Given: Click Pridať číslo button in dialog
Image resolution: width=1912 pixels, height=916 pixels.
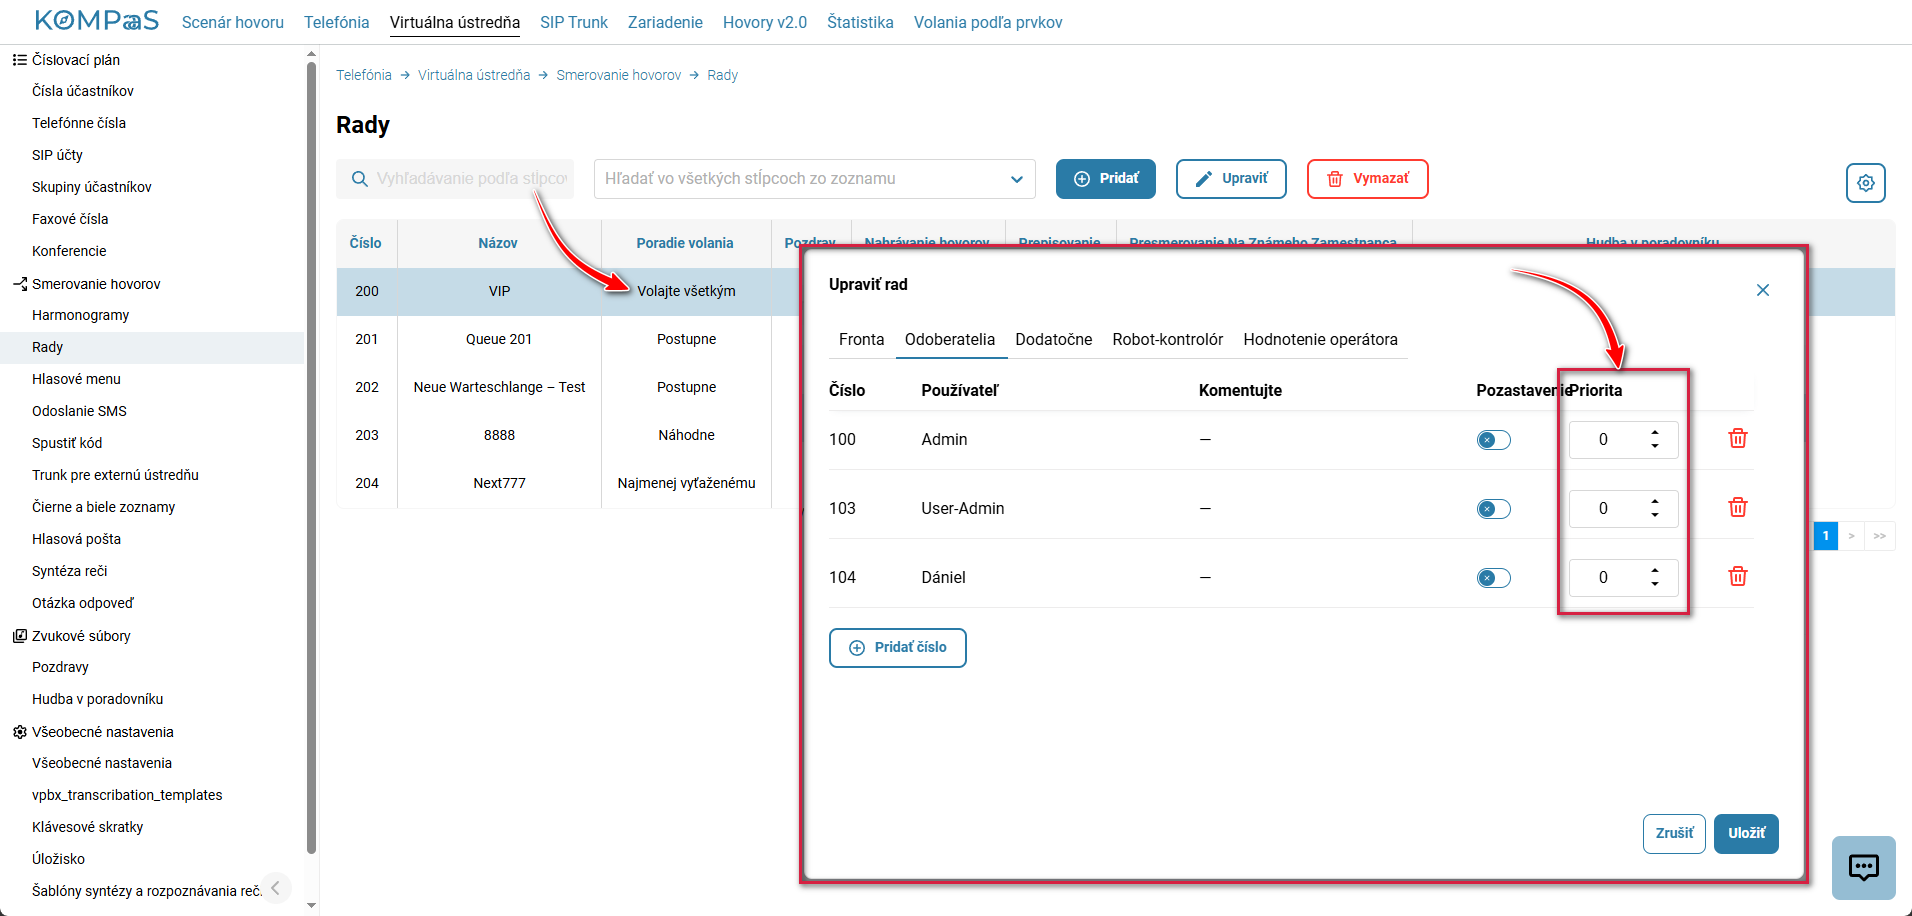Looking at the screenshot, I should 898,648.
